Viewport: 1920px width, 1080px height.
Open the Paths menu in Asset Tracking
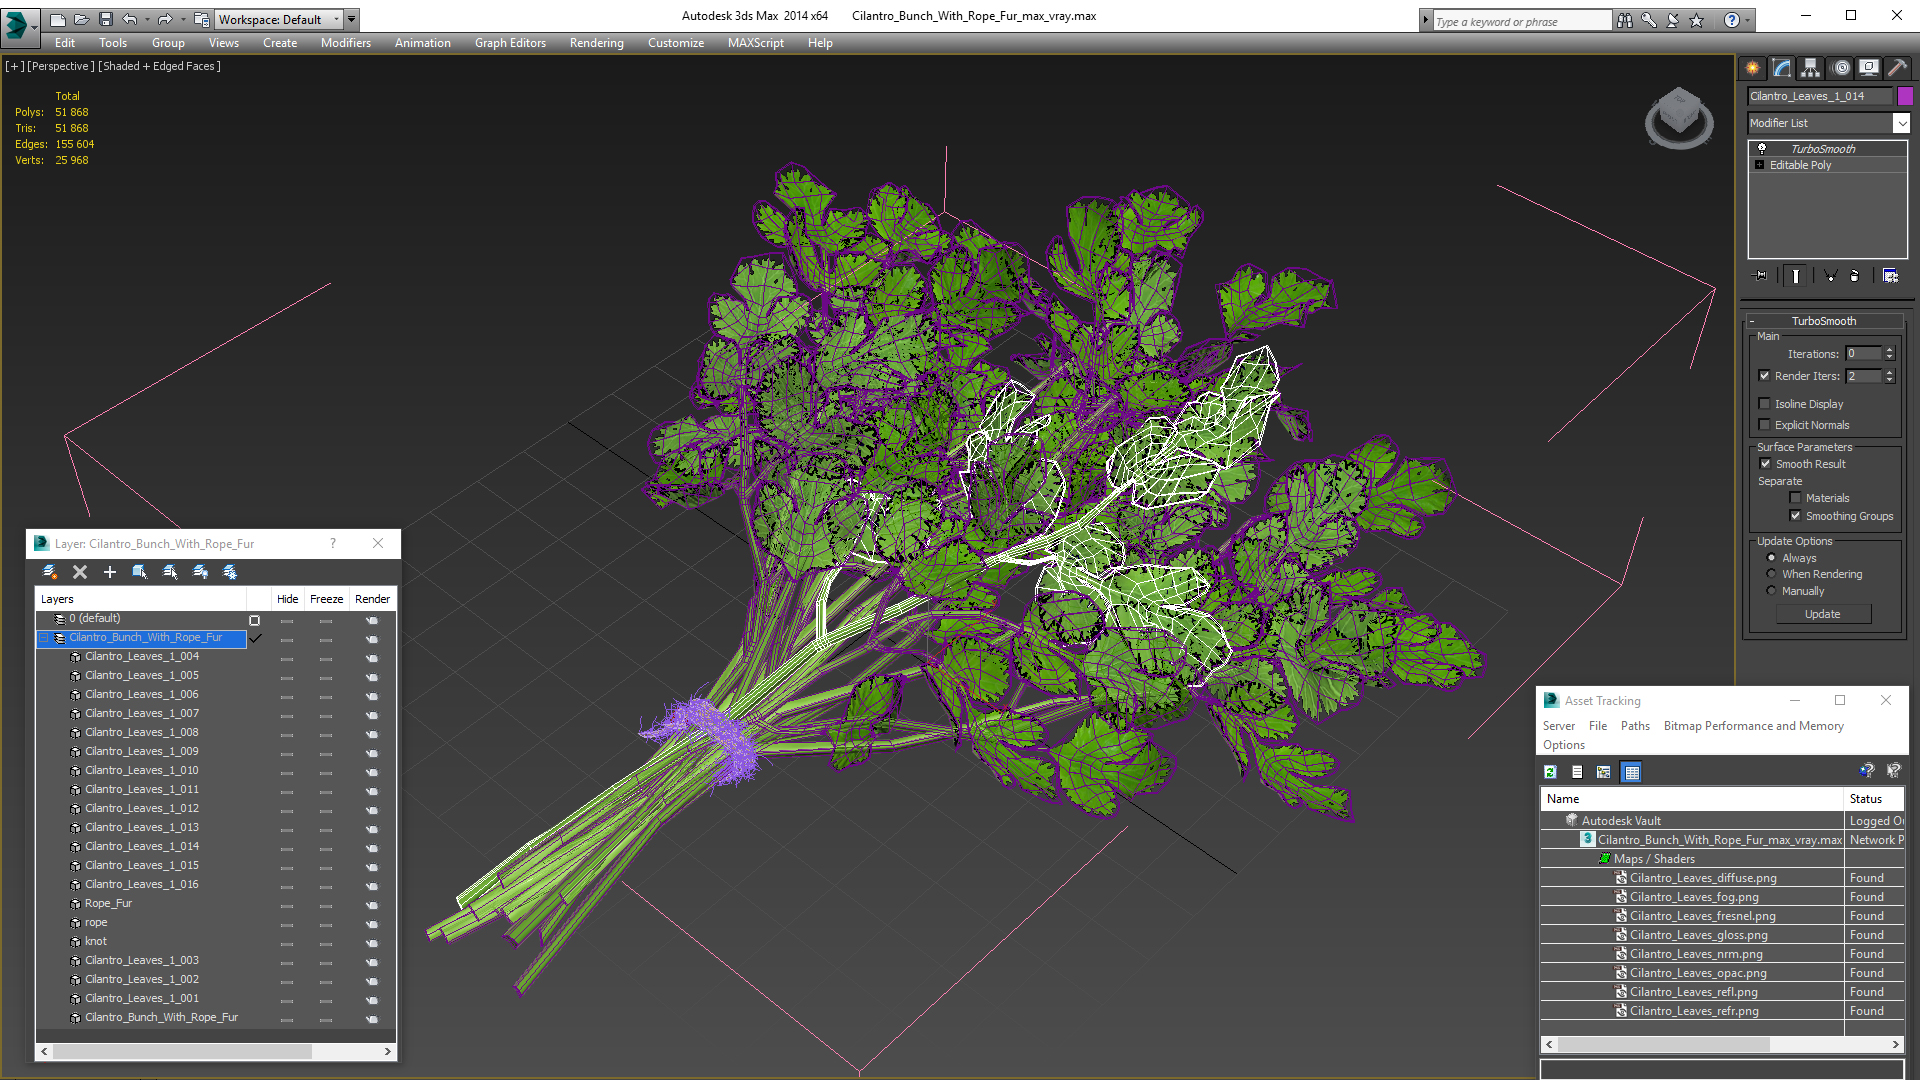(x=1635, y=726)
